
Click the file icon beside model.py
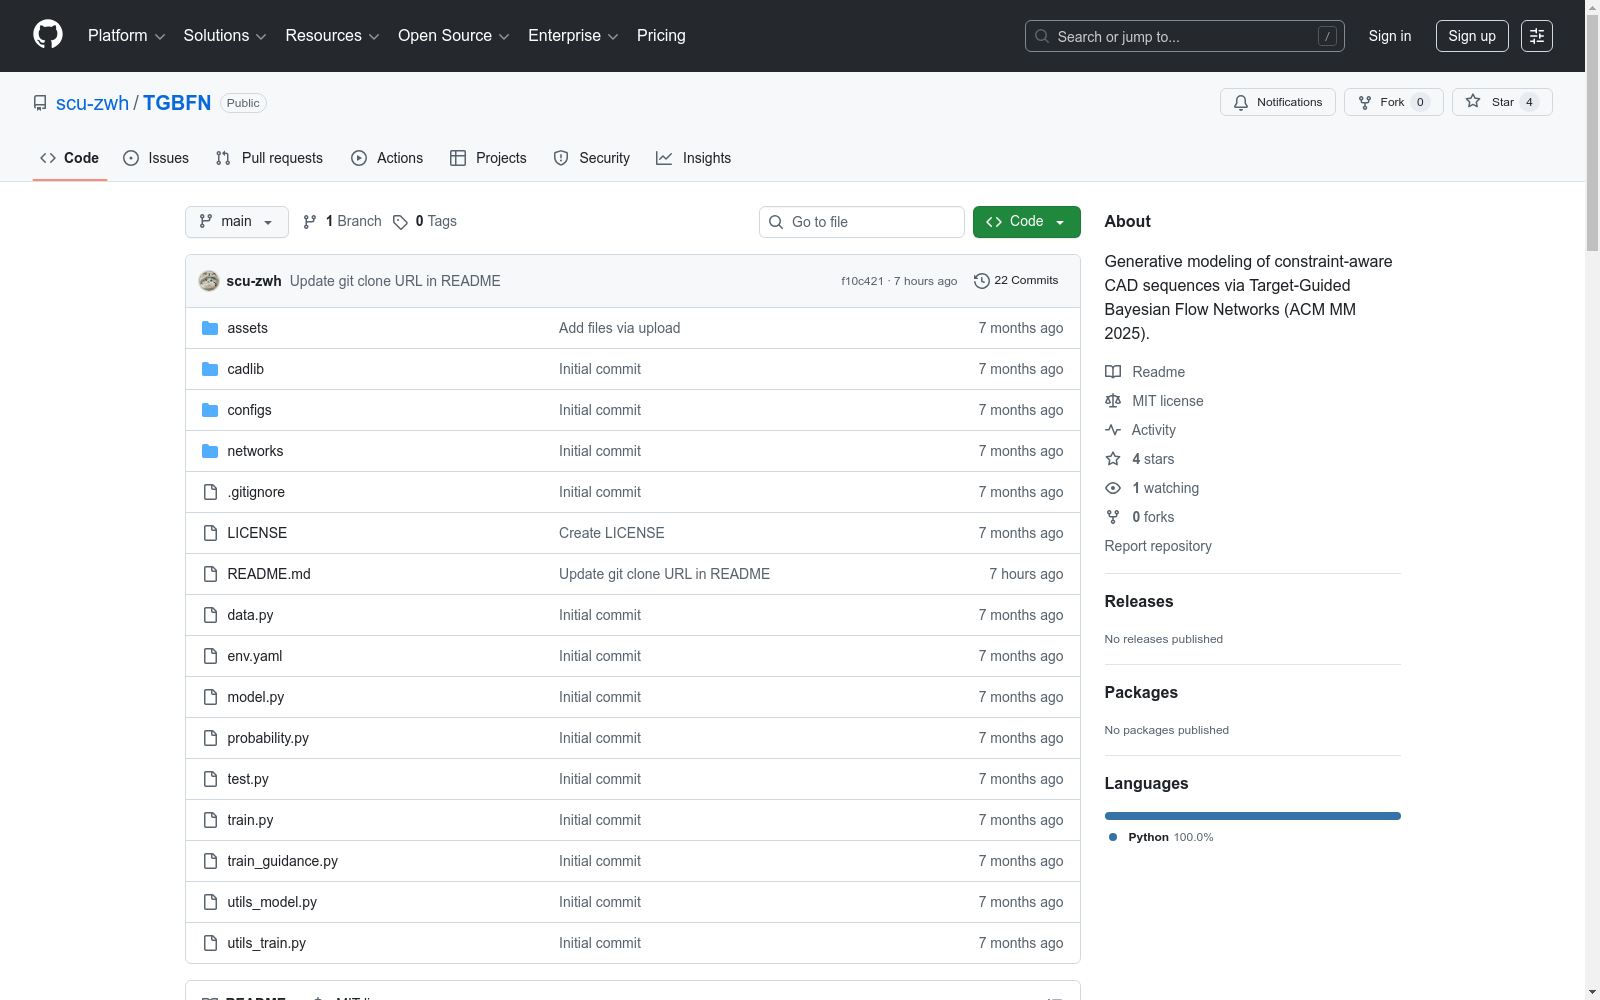point(210,697)
